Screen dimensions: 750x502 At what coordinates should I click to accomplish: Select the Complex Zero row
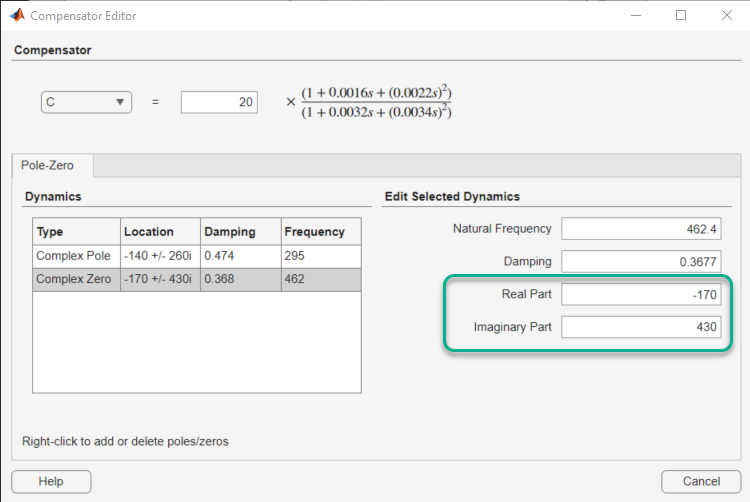76,279
